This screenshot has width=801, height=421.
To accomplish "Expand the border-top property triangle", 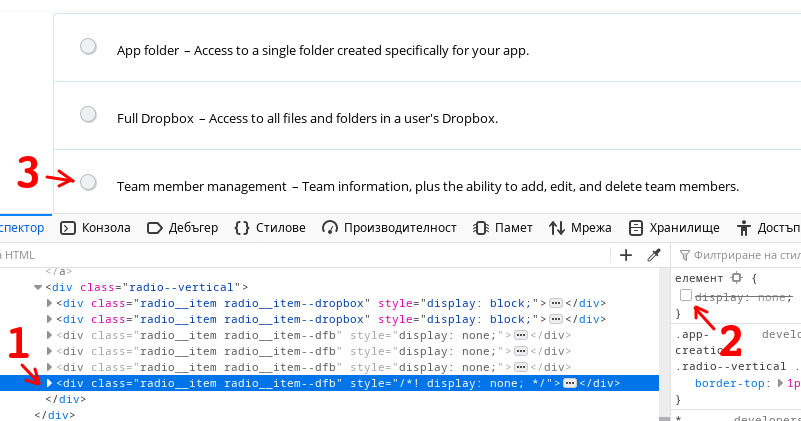I will [x=781, y=383].
